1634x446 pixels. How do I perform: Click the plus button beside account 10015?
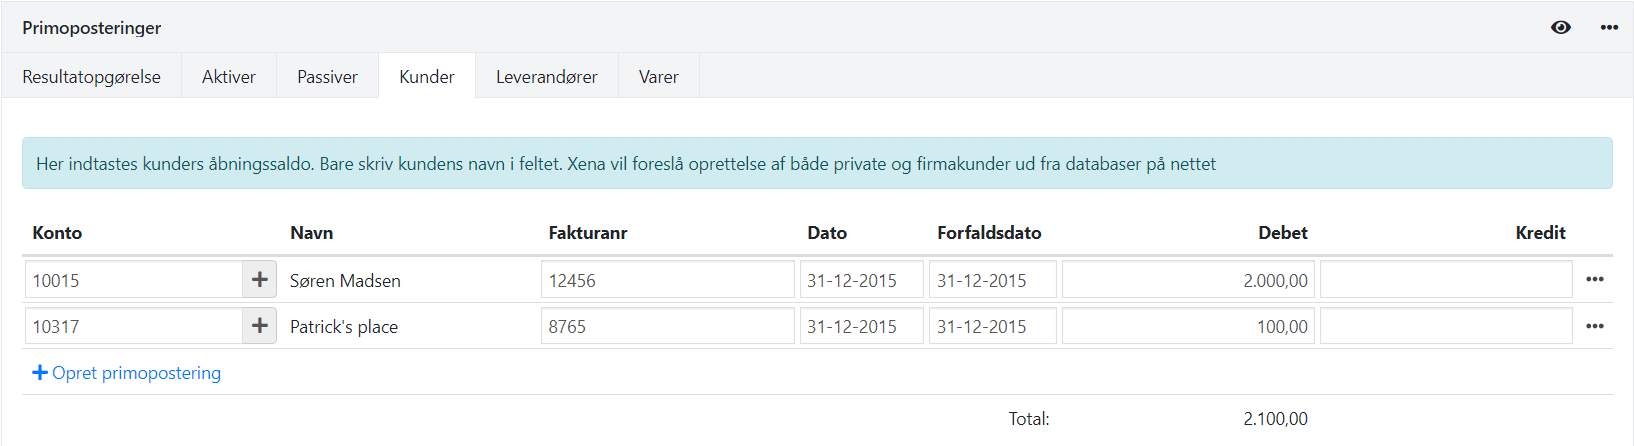click(x=260, y=280)
